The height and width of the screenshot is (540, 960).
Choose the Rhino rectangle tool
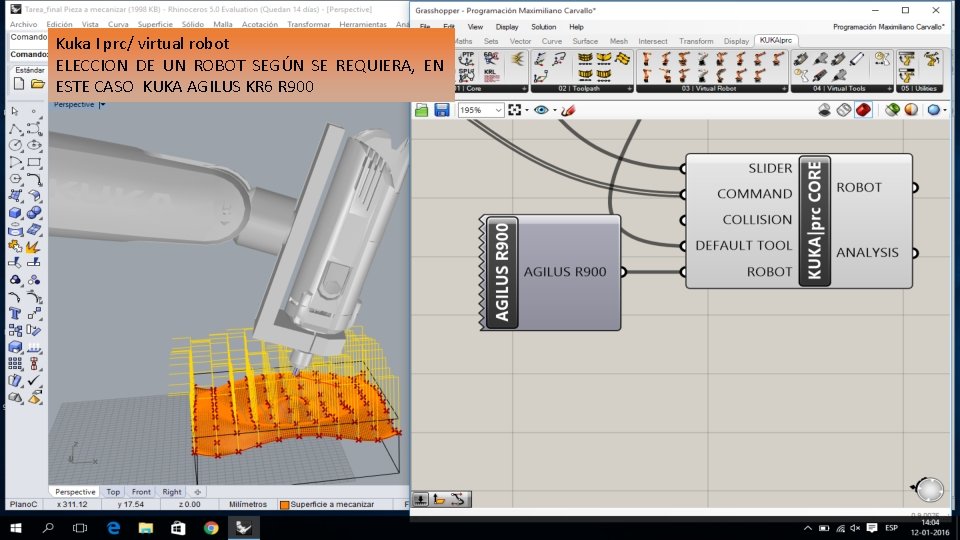(x=34, y=162)
